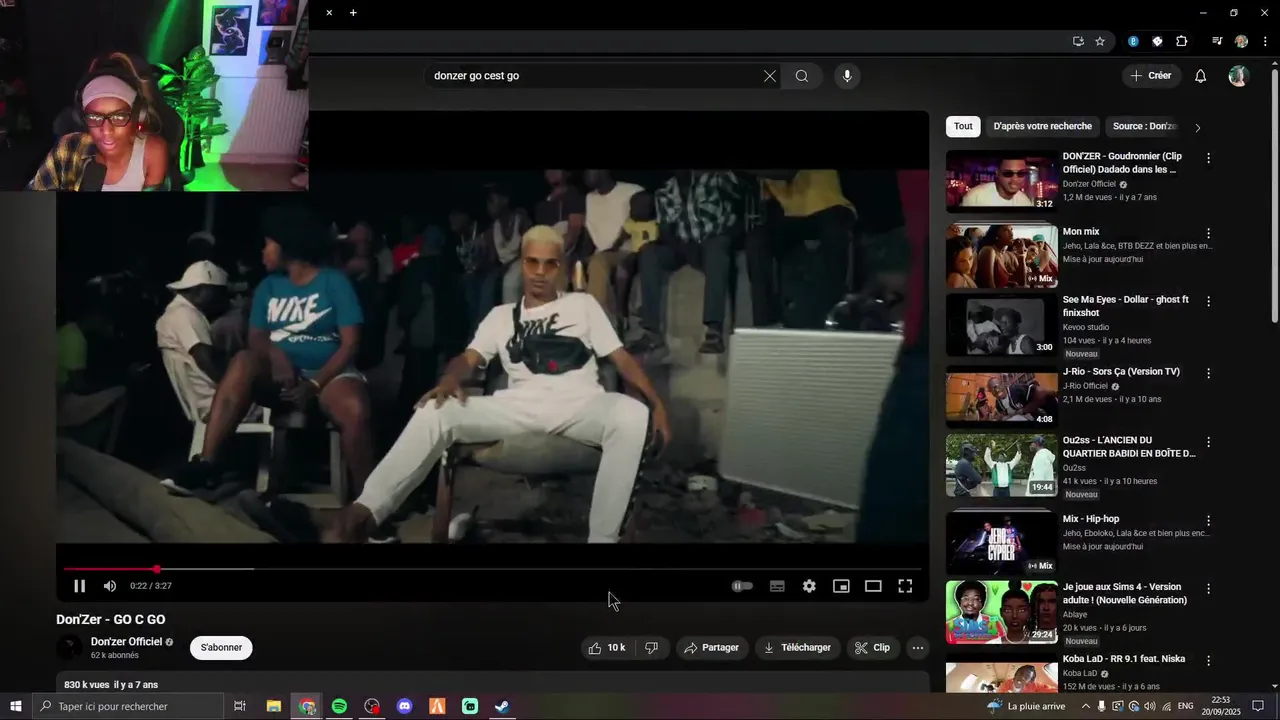The image size is (1280, 720).
Task: Select Source : Don'zer chip
Action: (x=1145, y=127)
